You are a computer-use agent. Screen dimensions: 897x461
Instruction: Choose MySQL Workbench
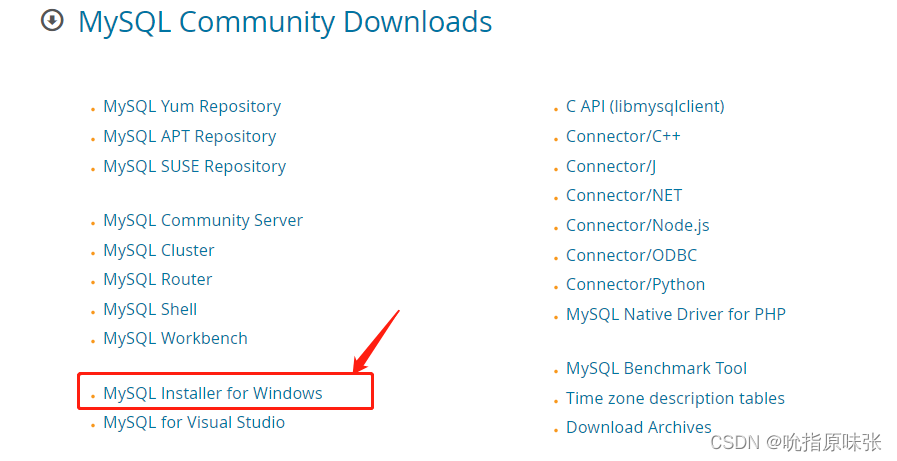(x=175, y=339)
